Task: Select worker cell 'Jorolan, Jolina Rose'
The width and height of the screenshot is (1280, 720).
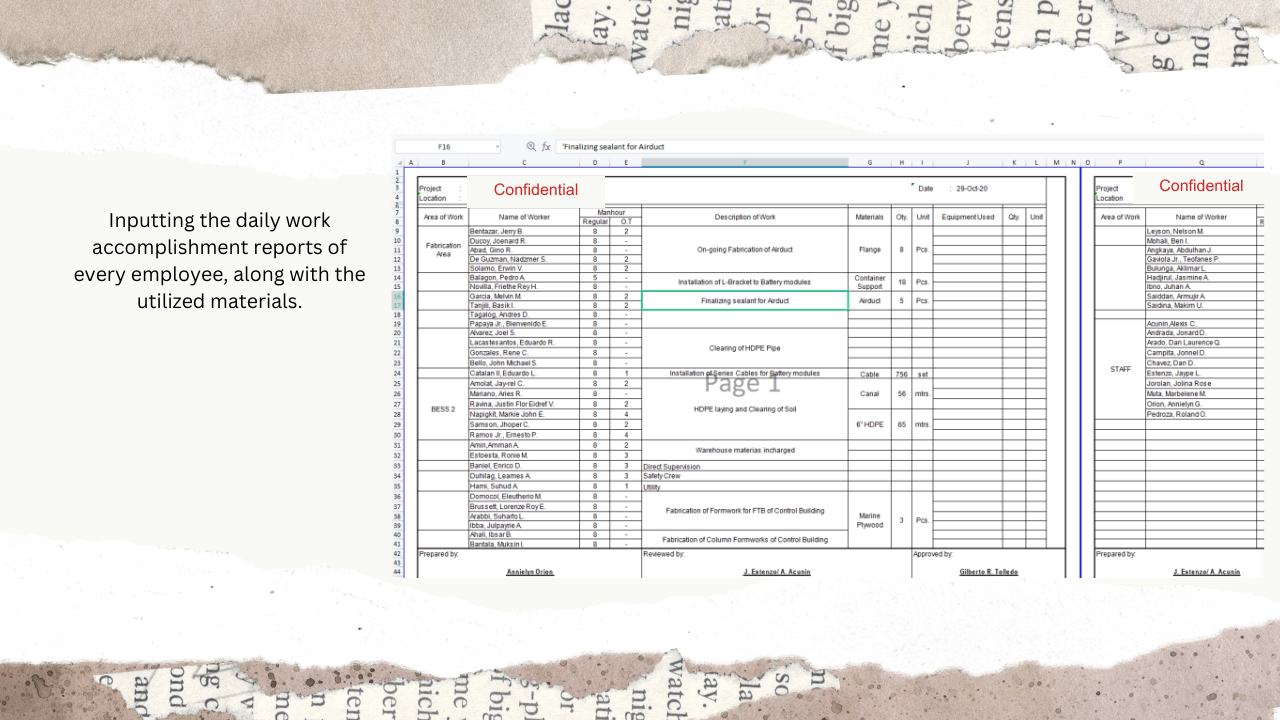Action: (1201, 383)
